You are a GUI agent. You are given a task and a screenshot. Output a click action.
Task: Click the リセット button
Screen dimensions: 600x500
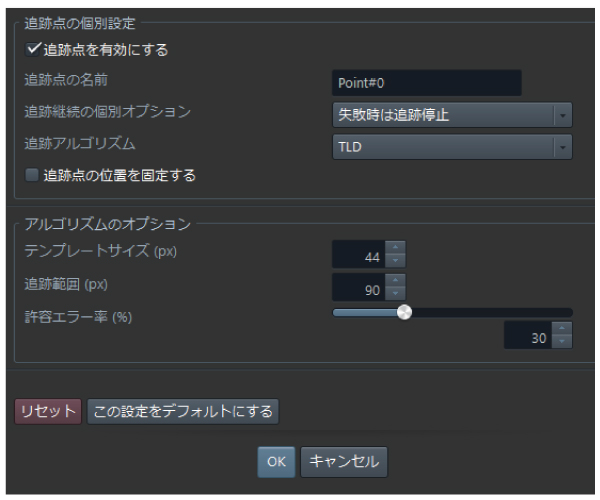[x=48, y=411]
